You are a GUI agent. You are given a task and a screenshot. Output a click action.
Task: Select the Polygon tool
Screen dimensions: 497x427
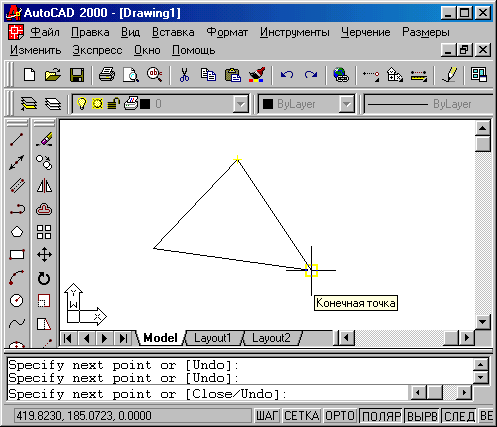[17, 232]
